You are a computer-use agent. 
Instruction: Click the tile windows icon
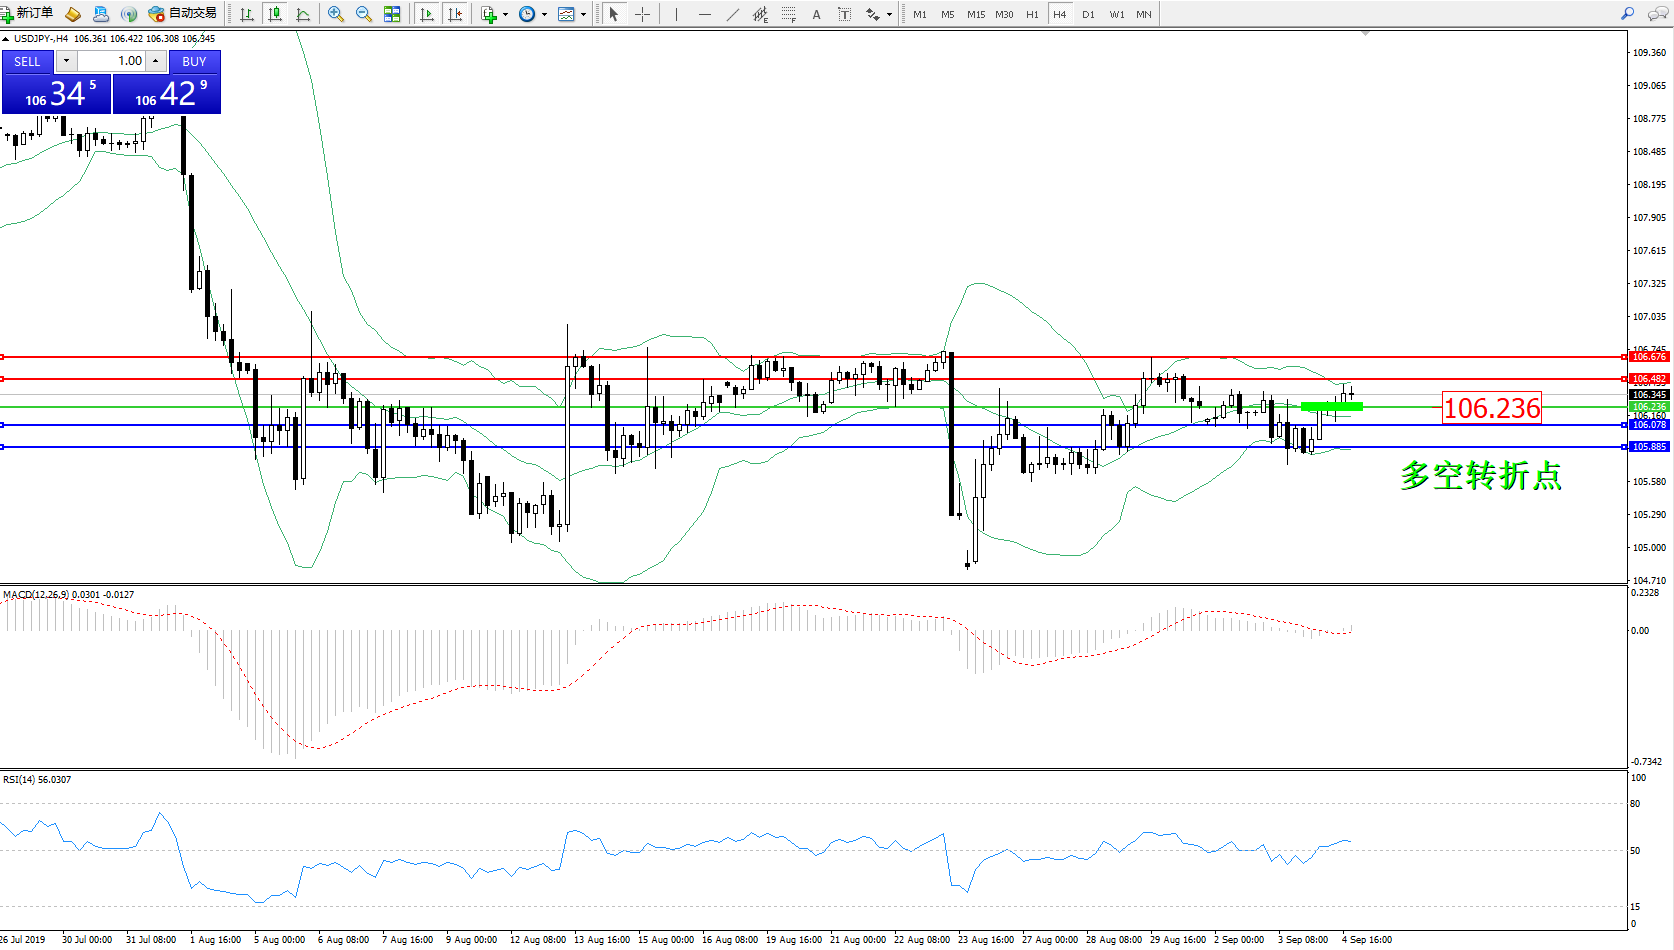coord(392,14)
